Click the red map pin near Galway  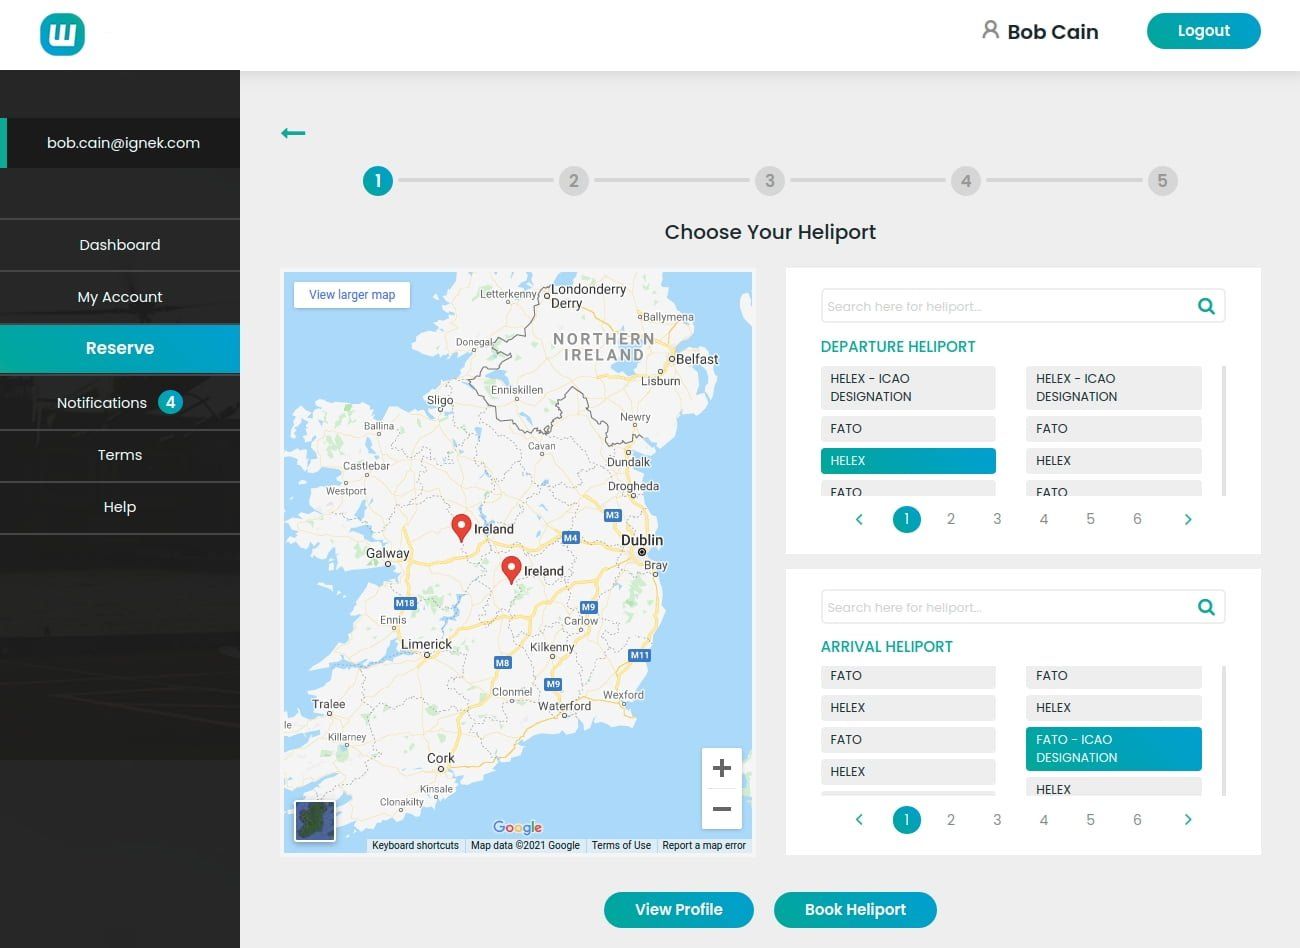461,527
